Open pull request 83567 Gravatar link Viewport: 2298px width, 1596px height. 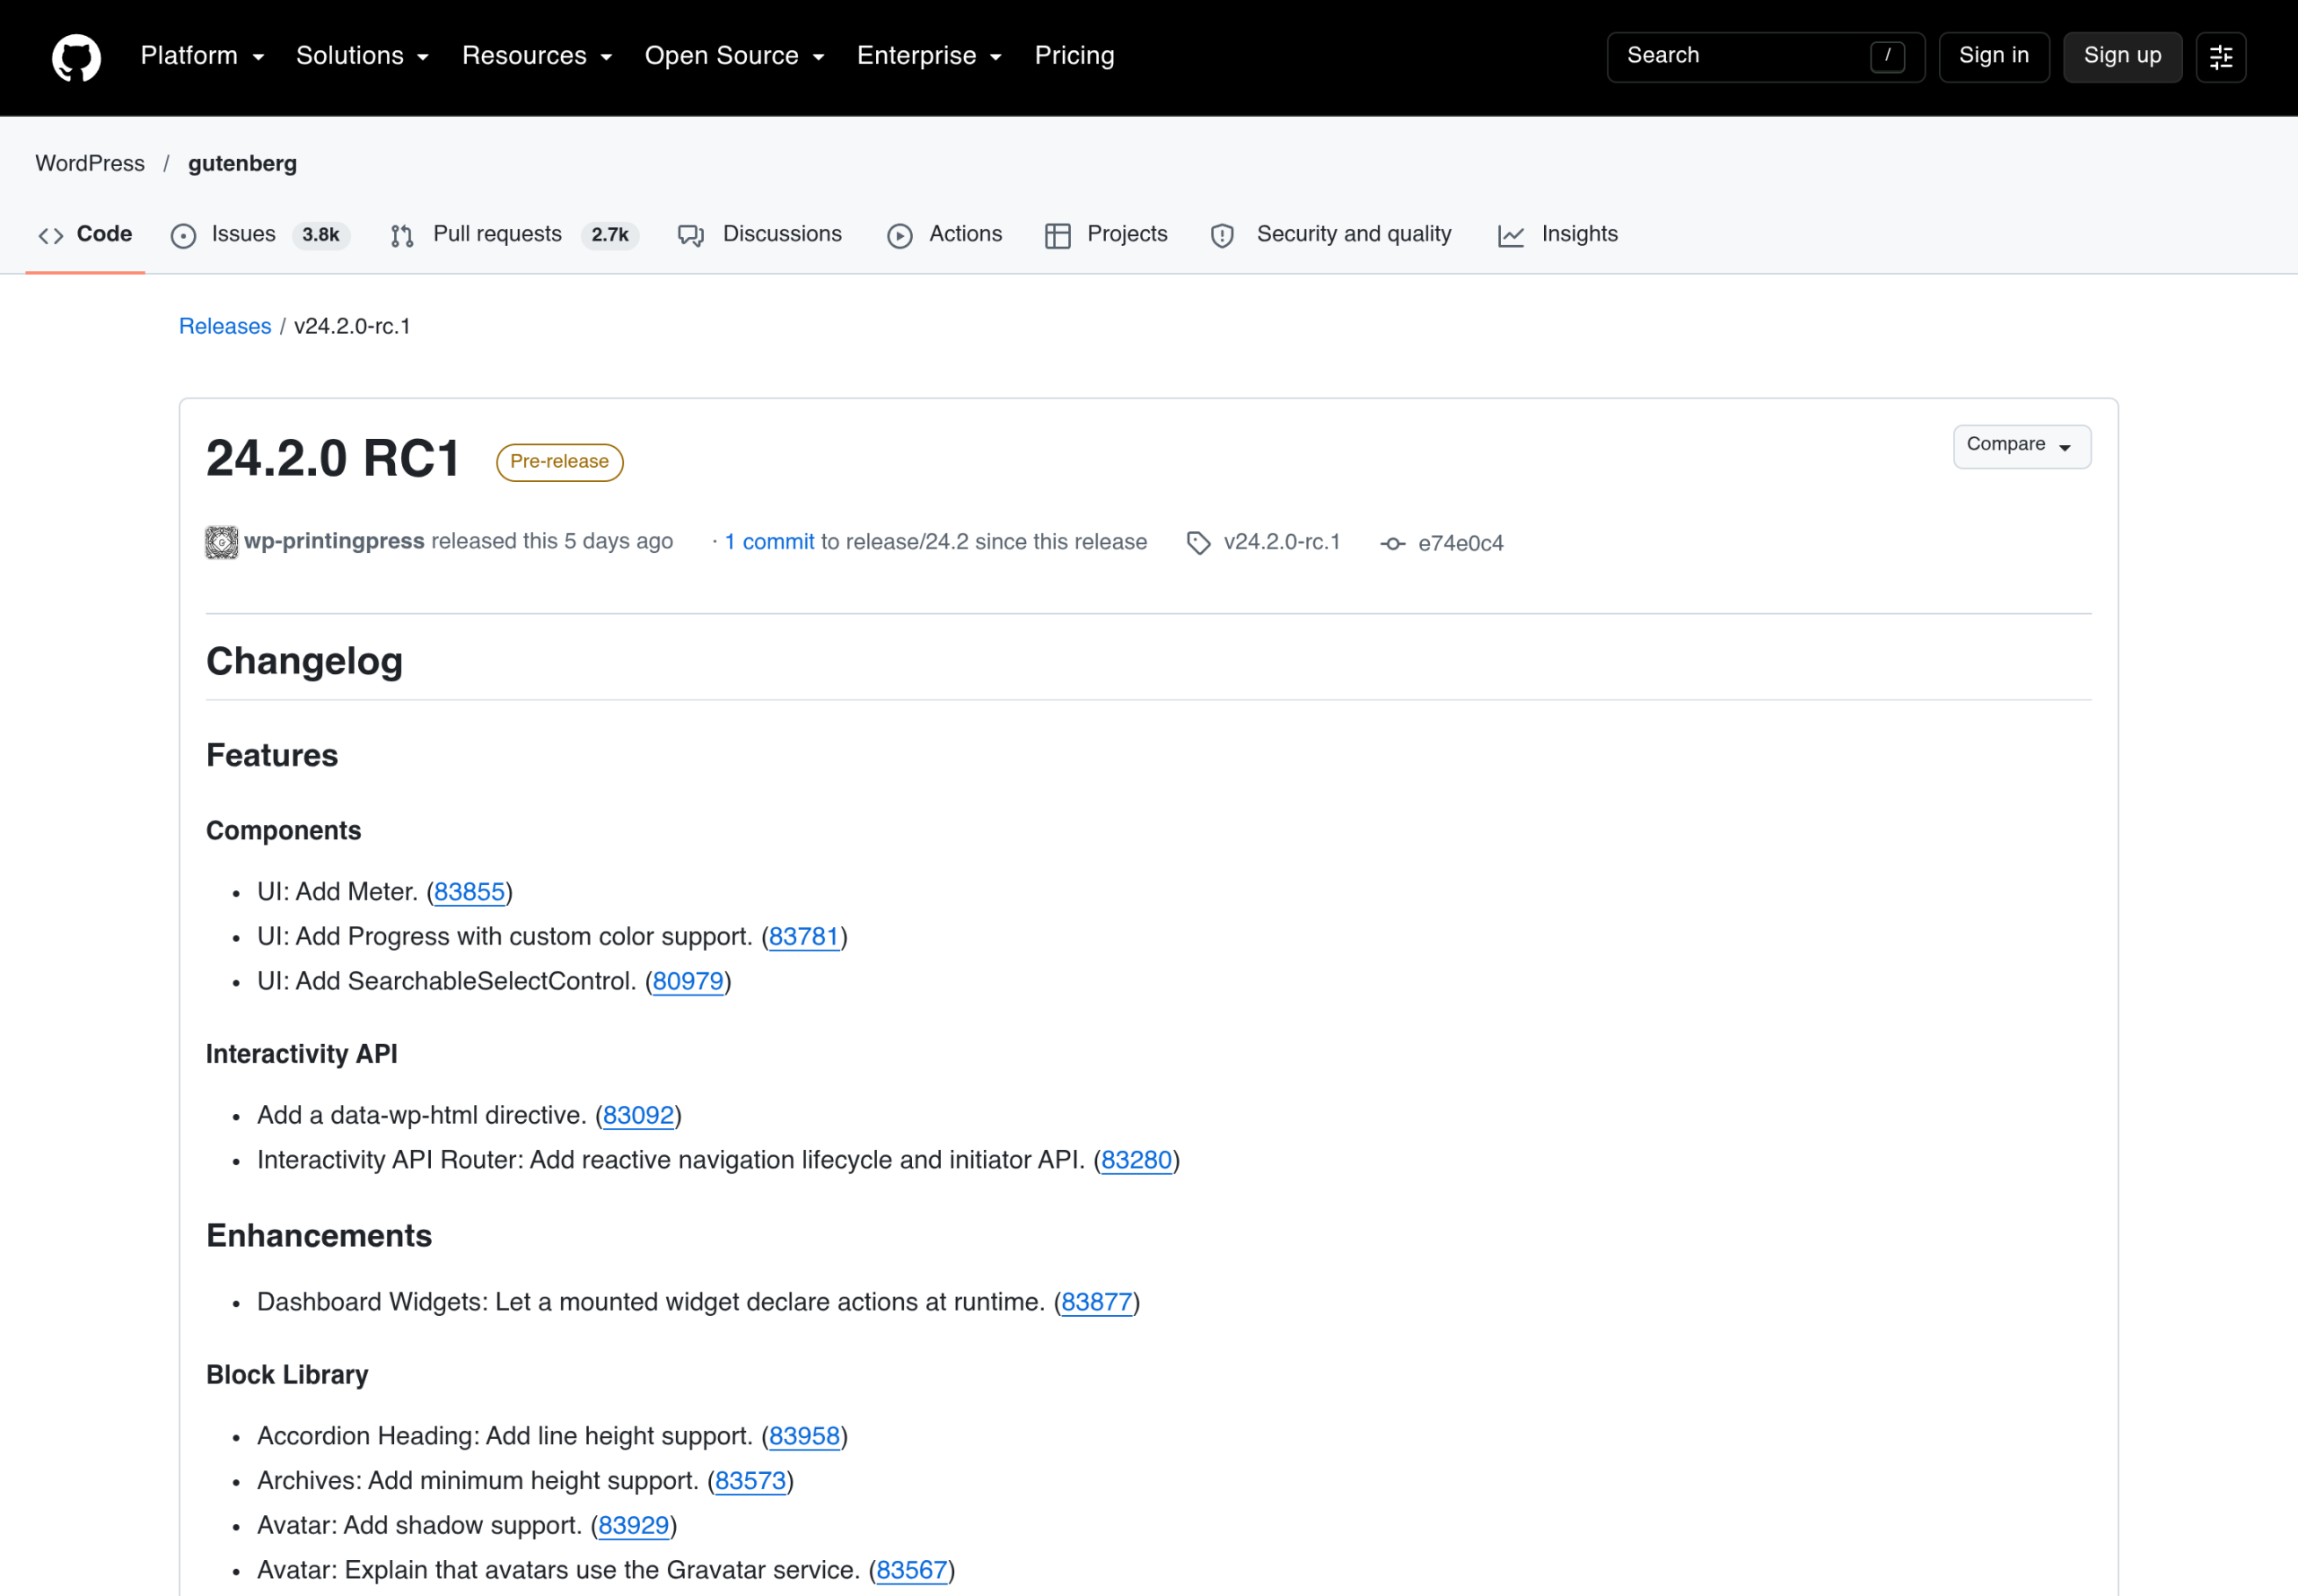tap(911, 1571)
